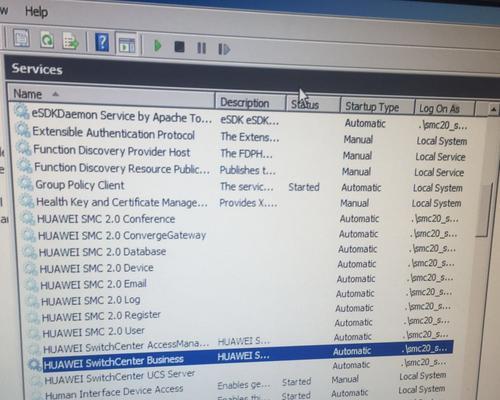Sort by the Status column header

click(313, 104)
